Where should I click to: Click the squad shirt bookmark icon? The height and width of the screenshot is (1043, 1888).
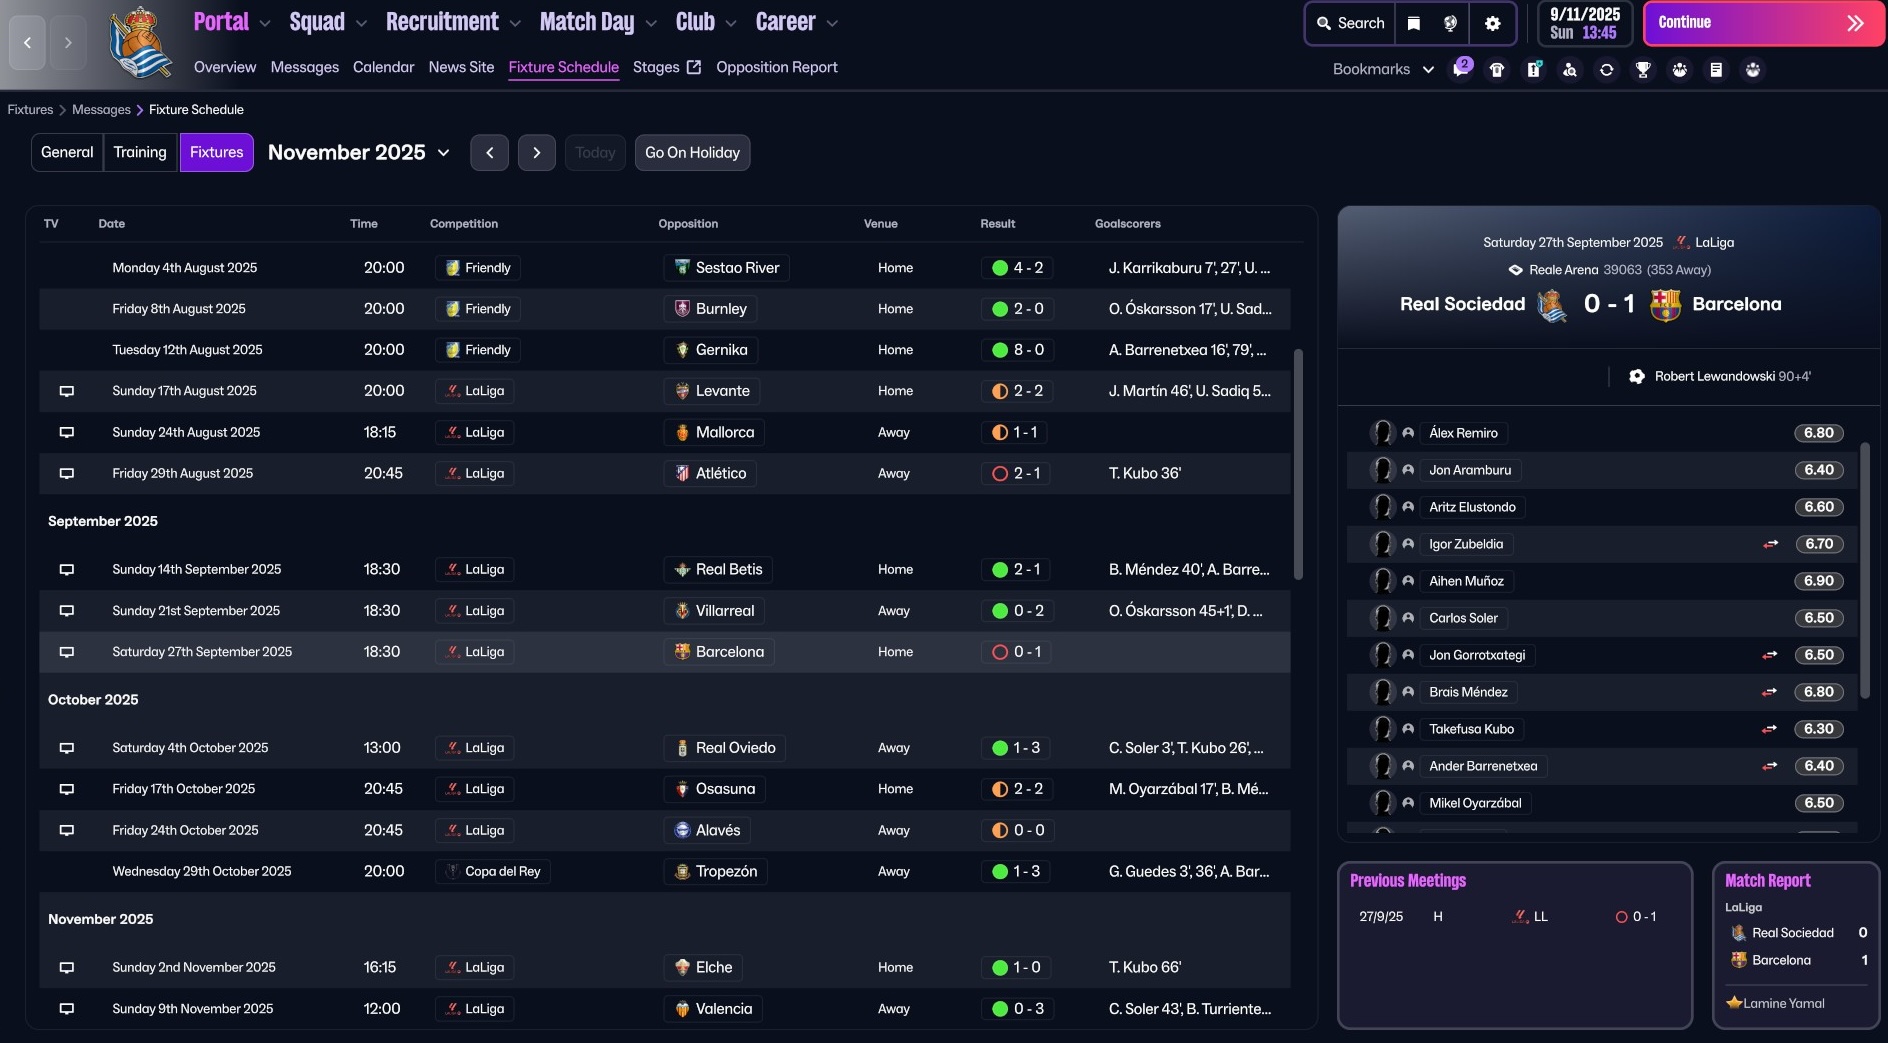point(1497,69)
